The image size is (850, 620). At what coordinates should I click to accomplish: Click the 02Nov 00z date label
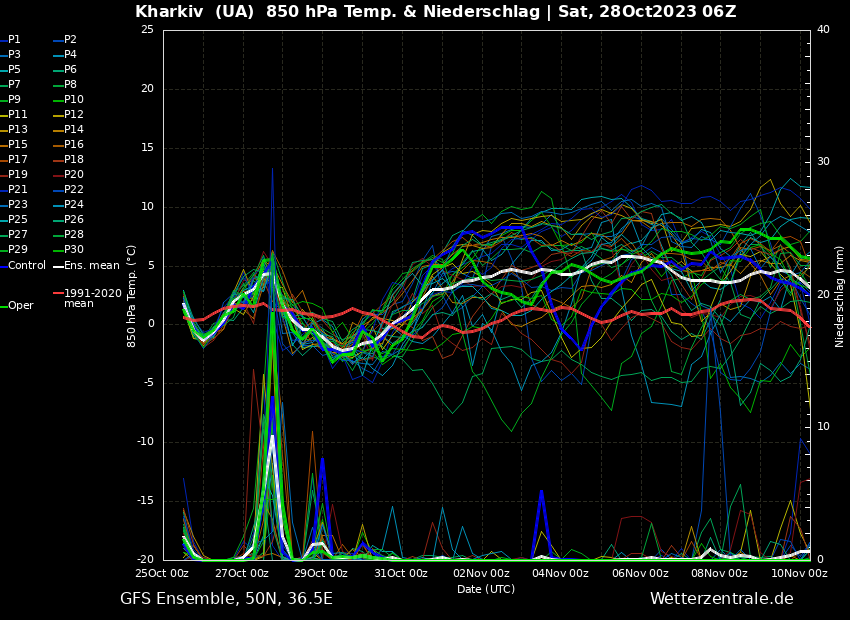[x=481, y=574]
